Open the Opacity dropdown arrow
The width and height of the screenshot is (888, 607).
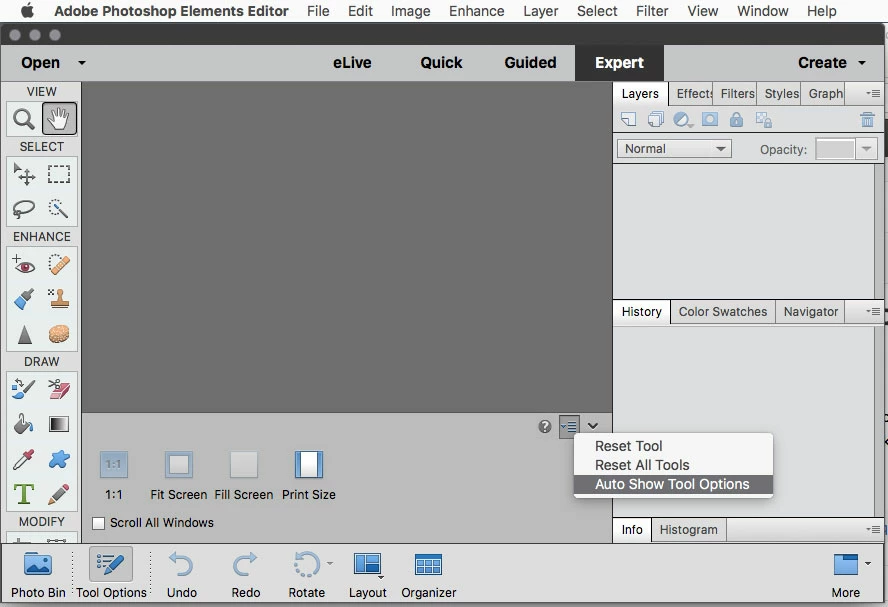(x=866, y=149)
